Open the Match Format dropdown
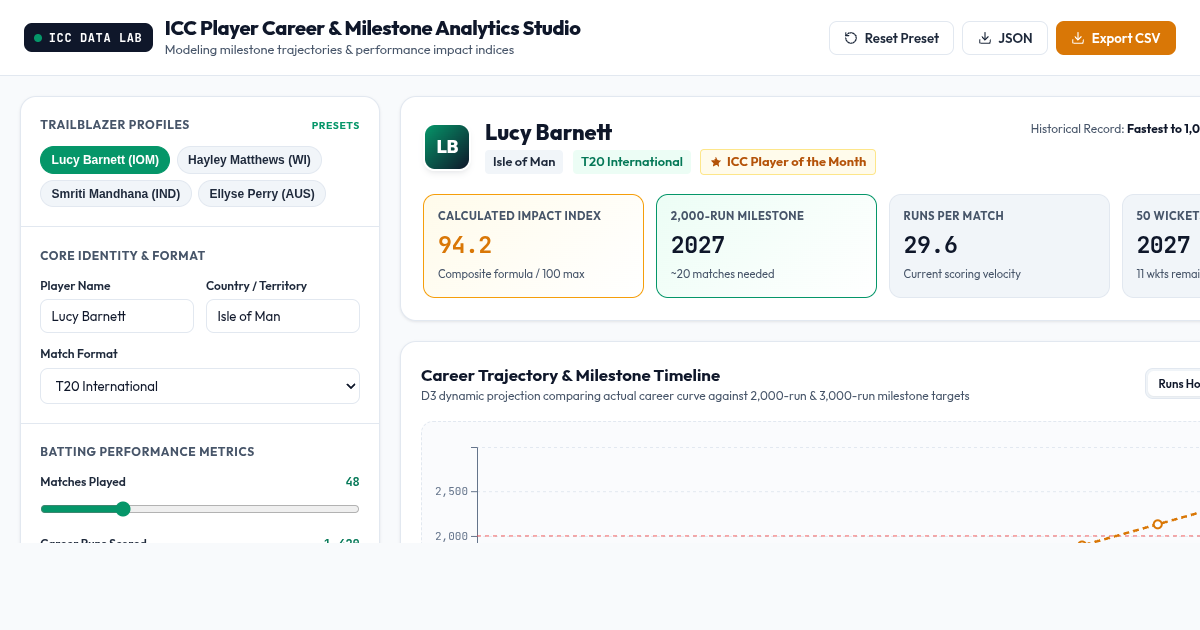The image size is (1200, 630). [200, 386]
